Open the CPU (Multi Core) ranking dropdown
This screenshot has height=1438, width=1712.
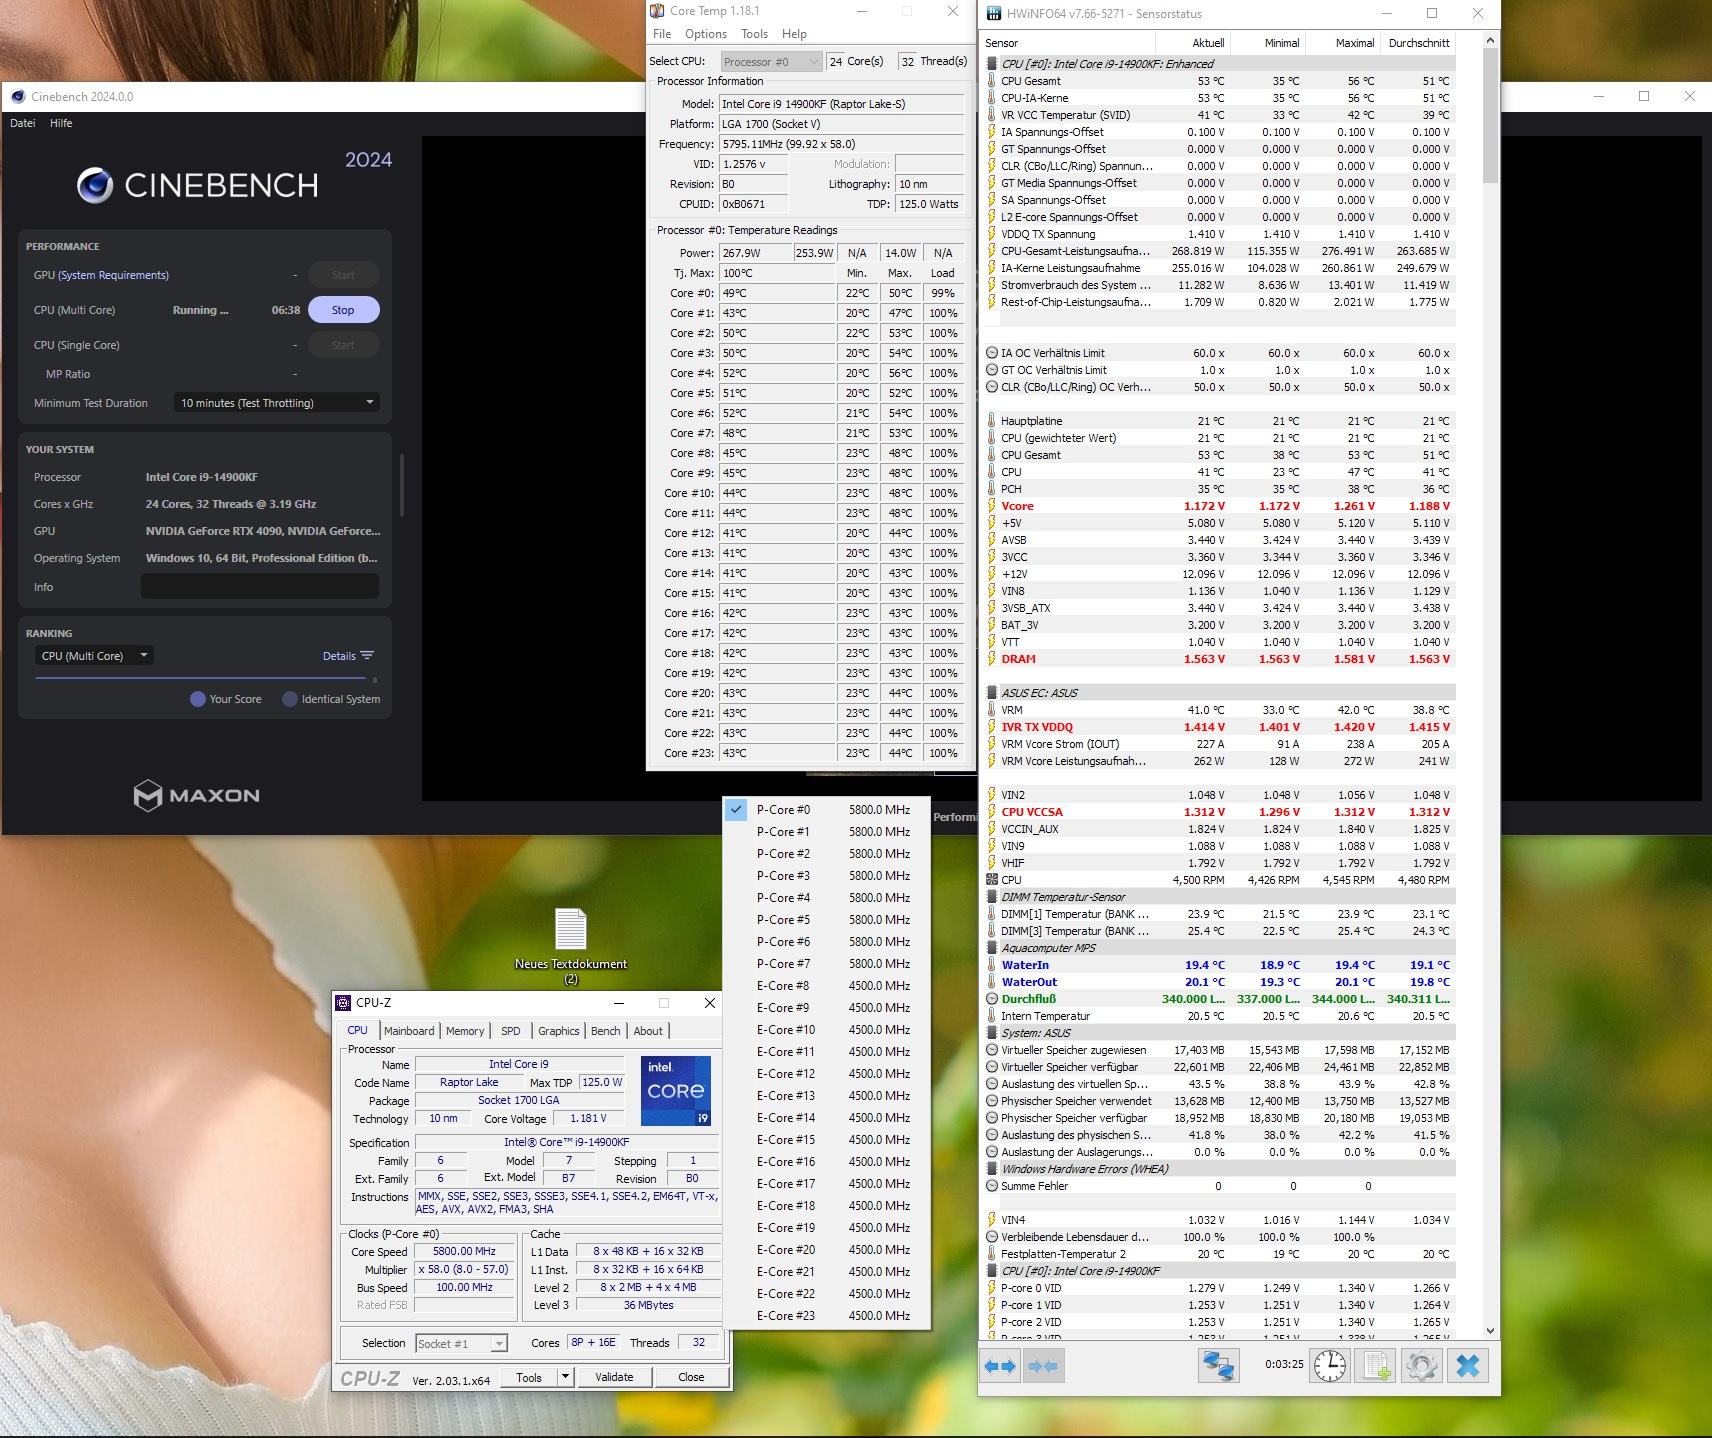point(93,656)
